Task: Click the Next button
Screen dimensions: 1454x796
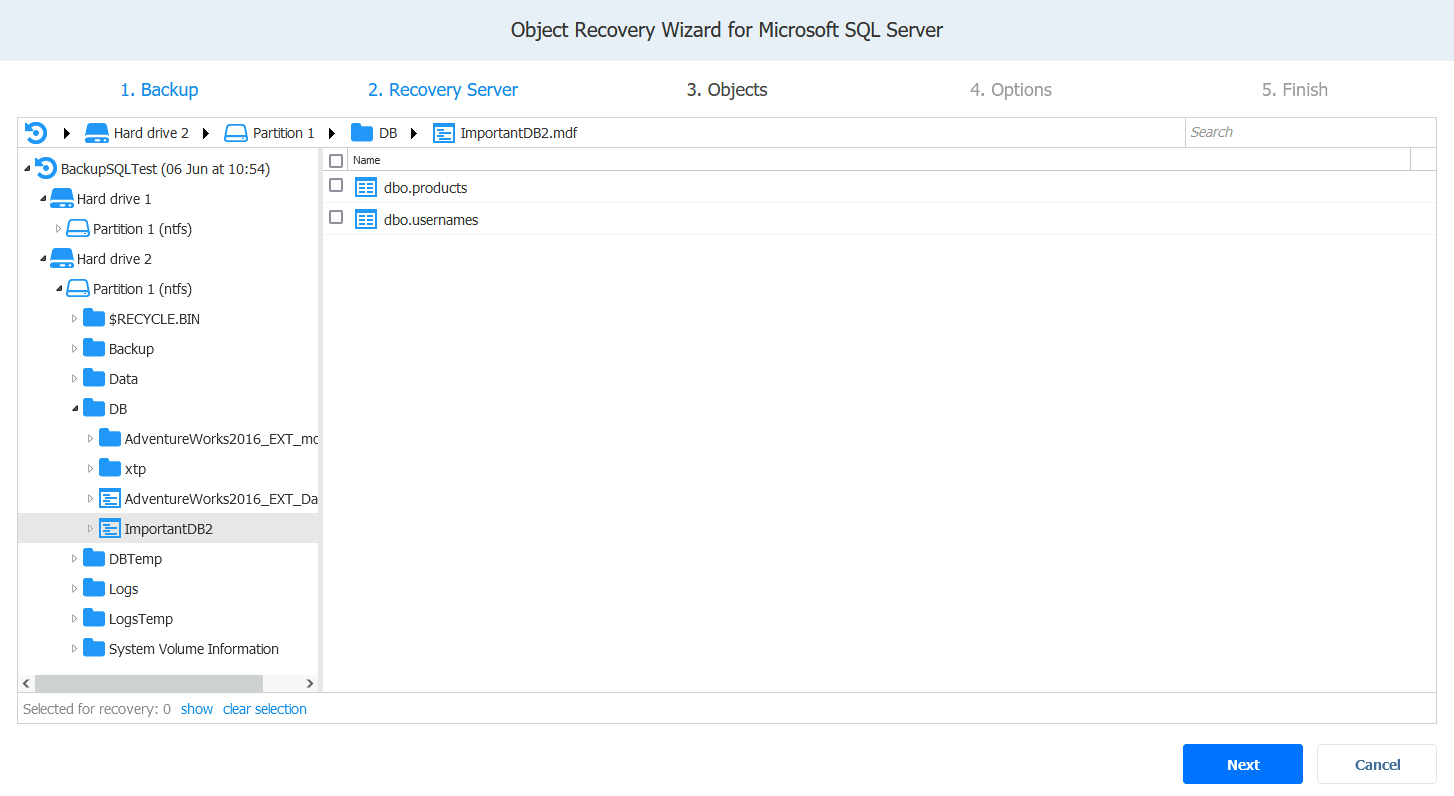Action: coord(1243,764)
